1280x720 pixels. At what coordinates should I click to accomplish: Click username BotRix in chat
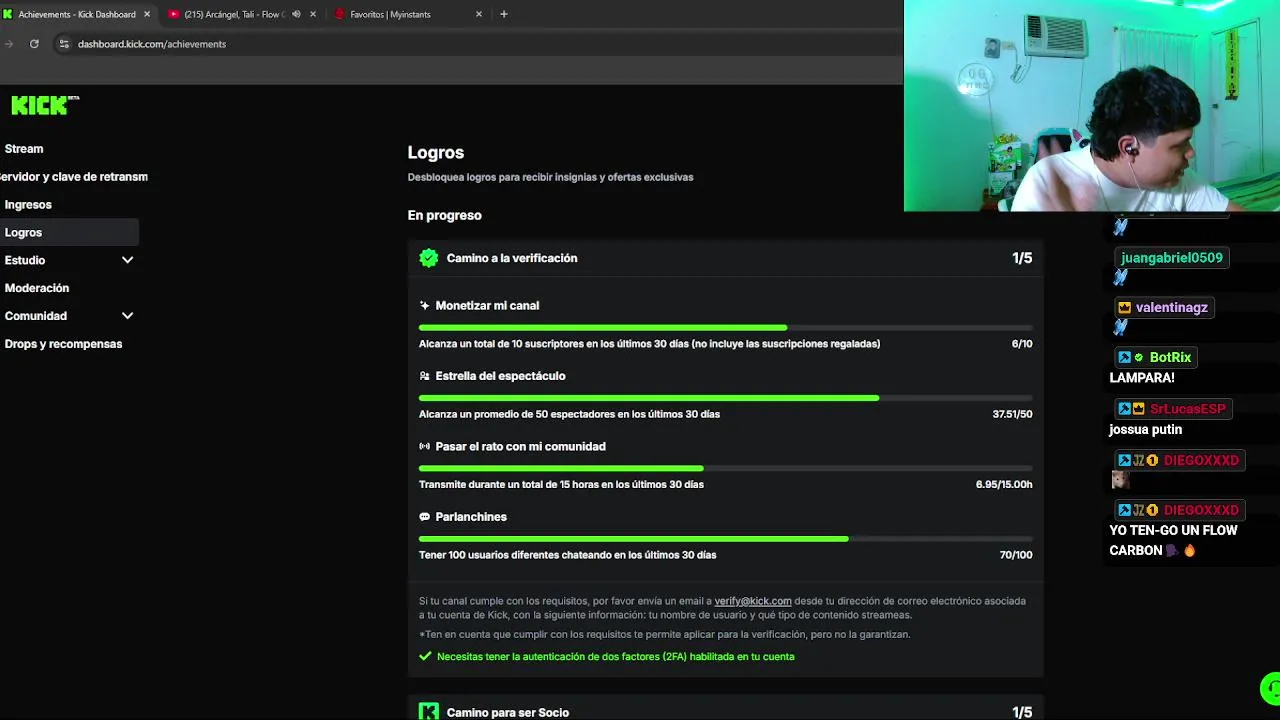coord(1170,358)
